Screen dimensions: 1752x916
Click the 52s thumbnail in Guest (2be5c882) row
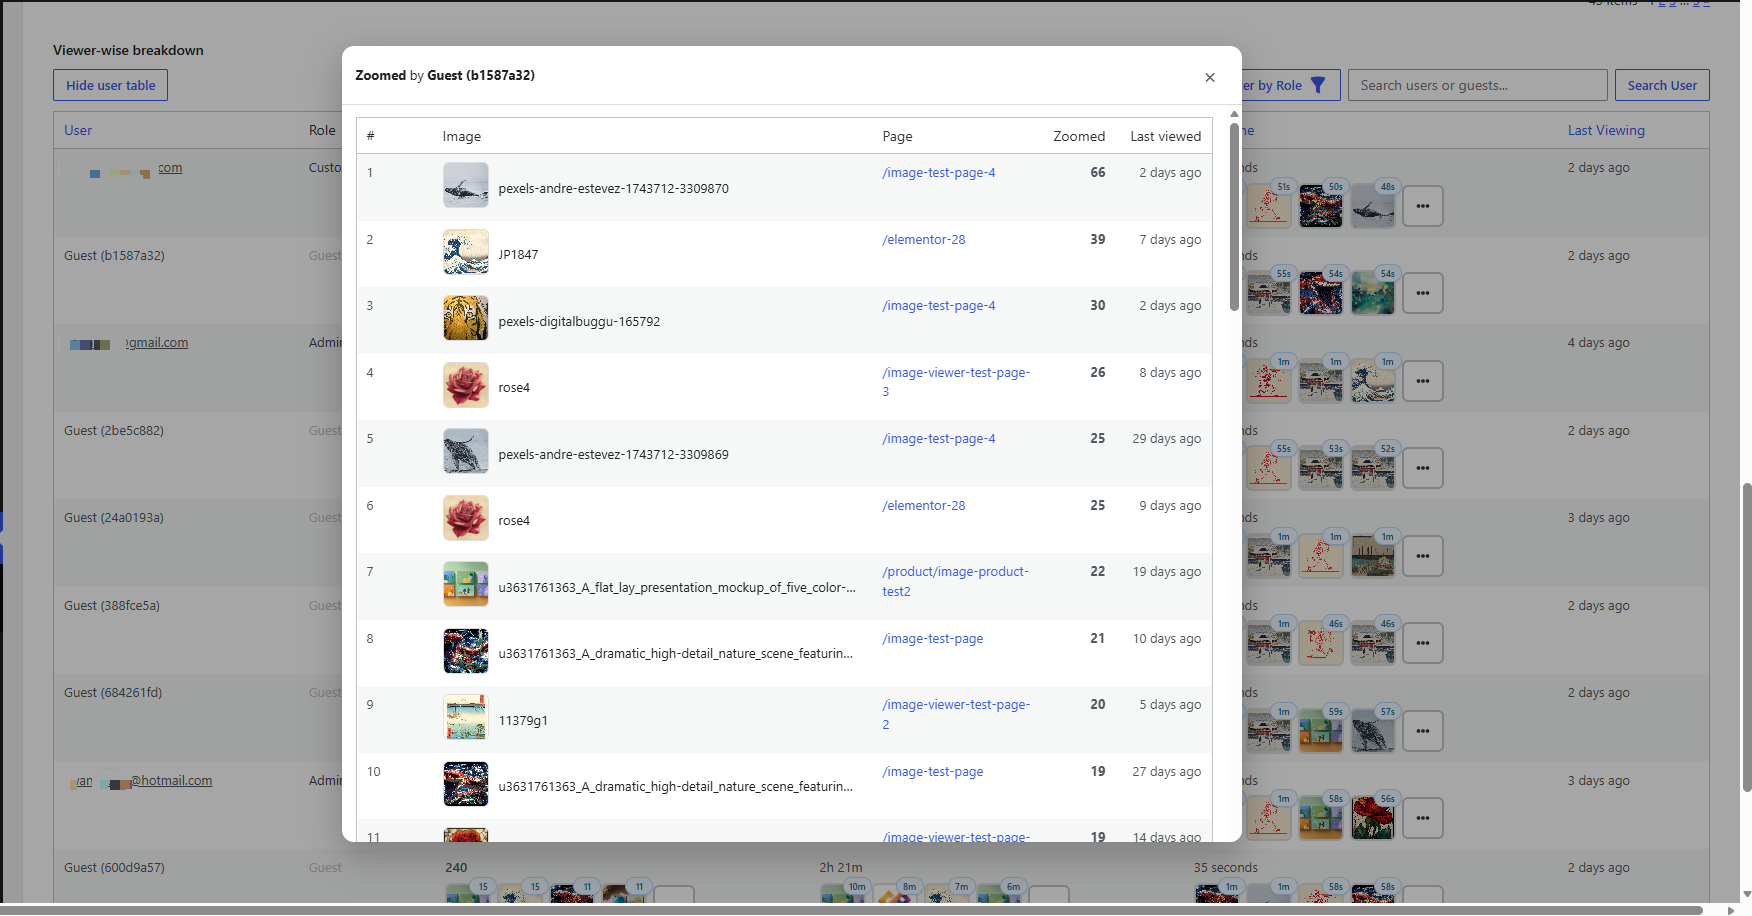(1373, 469)
